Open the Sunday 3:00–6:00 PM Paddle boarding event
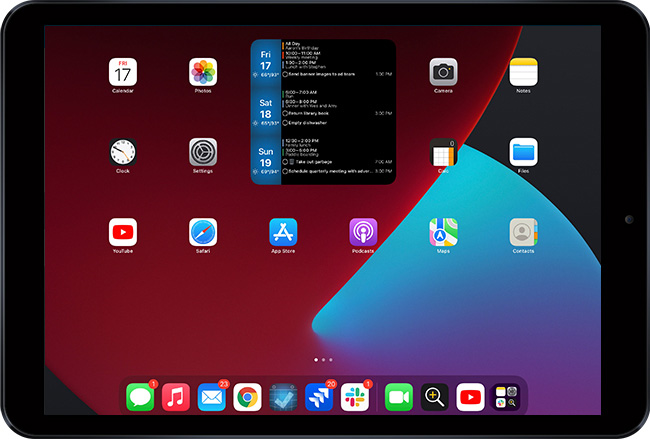The width and height of the screenshot is (650, 439). coord(301,152)
